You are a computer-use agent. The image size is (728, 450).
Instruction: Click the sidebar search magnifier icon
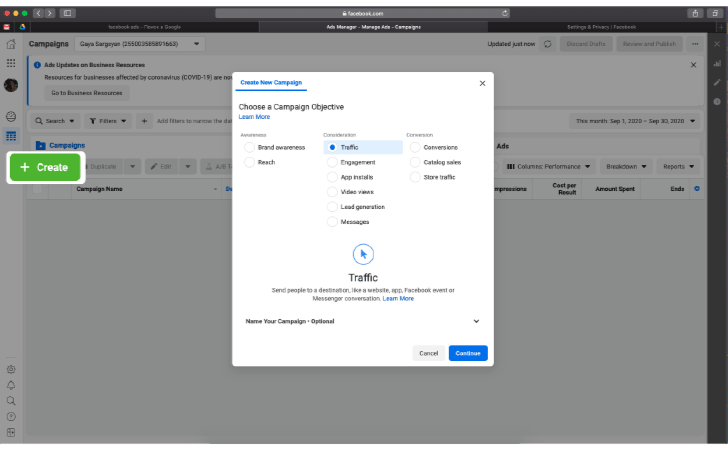[x=11, y=401]
